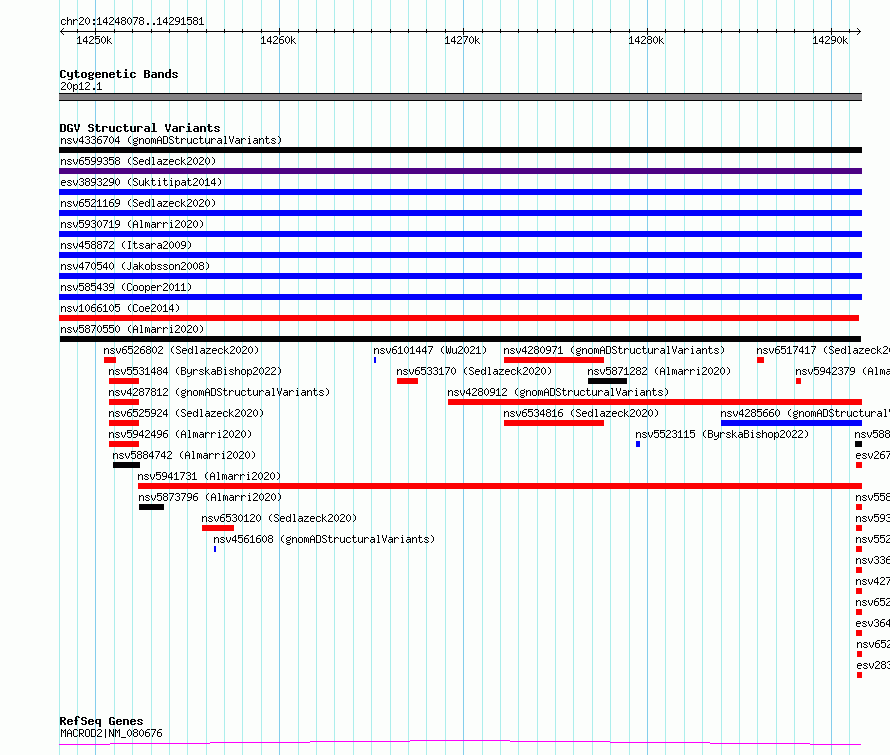This screenshot has width=890, height=755.
Task: Click the 14250k ruler tick label
Action: (x=94, y=40)
